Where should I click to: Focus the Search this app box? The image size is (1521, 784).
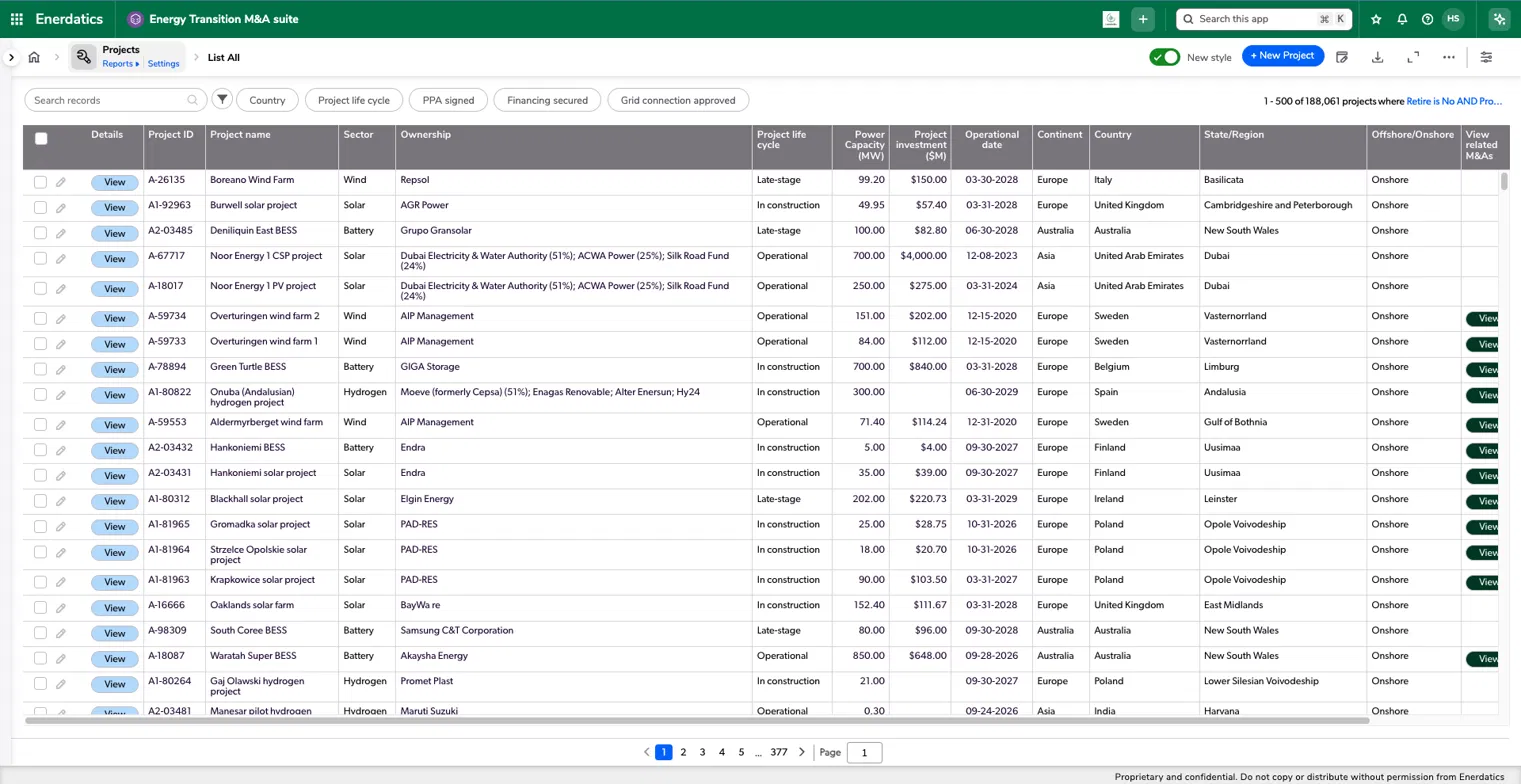(1264, 19)
